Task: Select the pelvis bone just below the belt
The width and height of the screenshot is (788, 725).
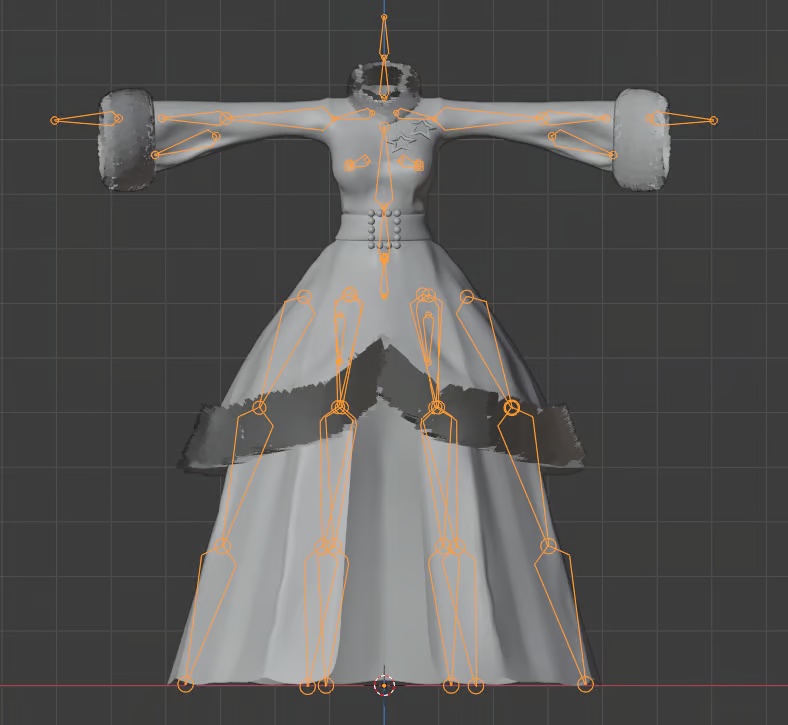Action: coord(384,276)
